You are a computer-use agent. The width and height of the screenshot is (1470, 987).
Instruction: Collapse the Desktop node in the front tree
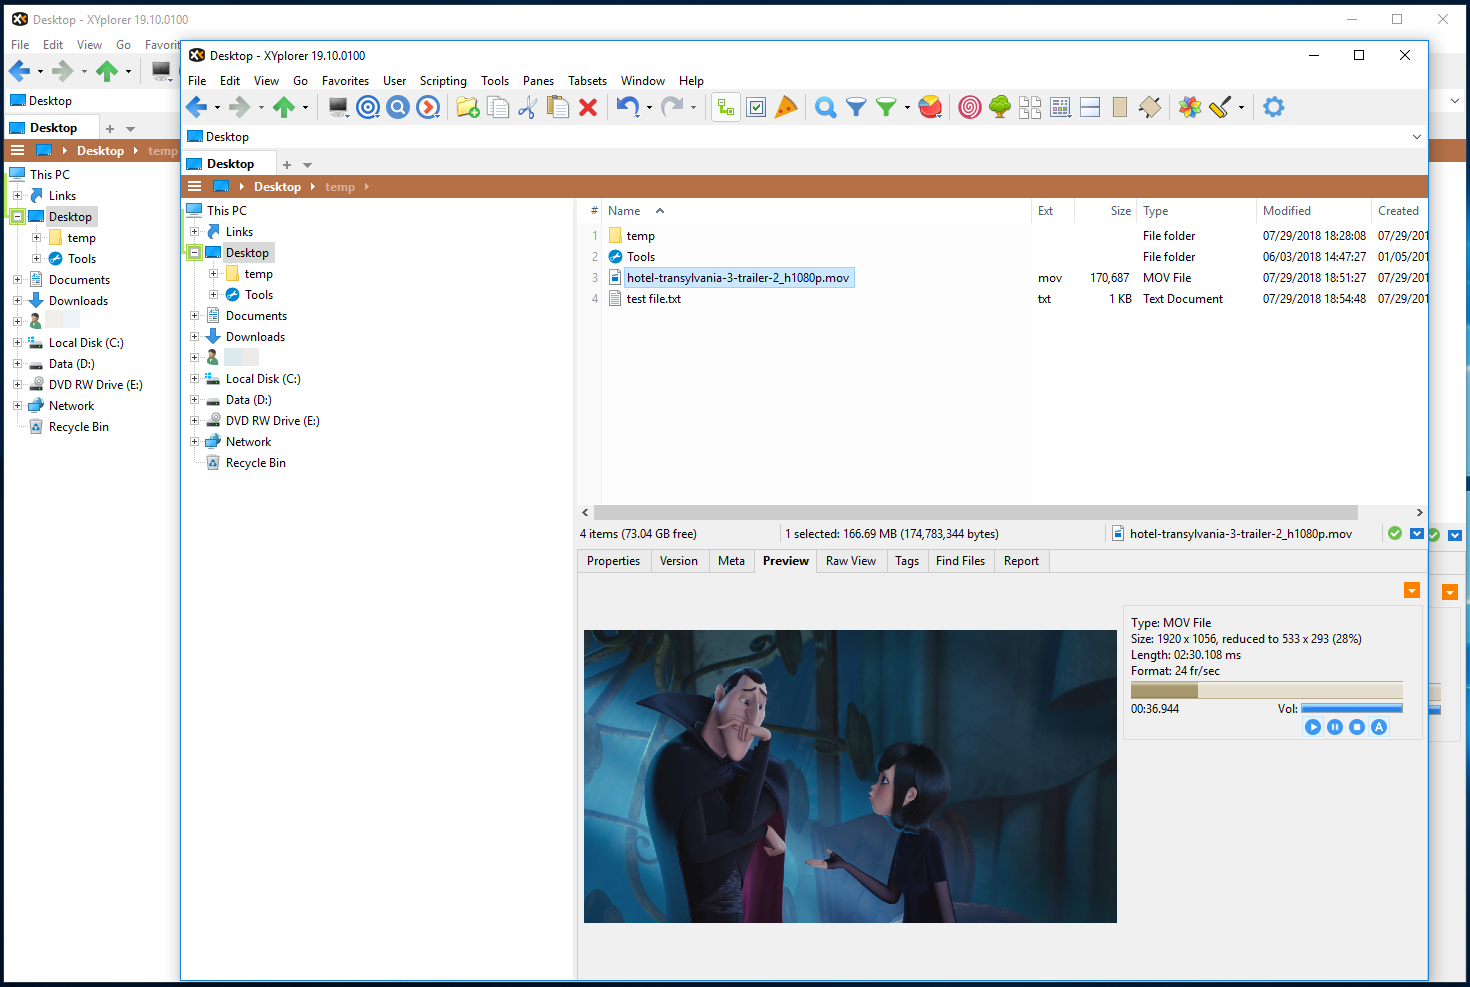click(x=195, y=253)
